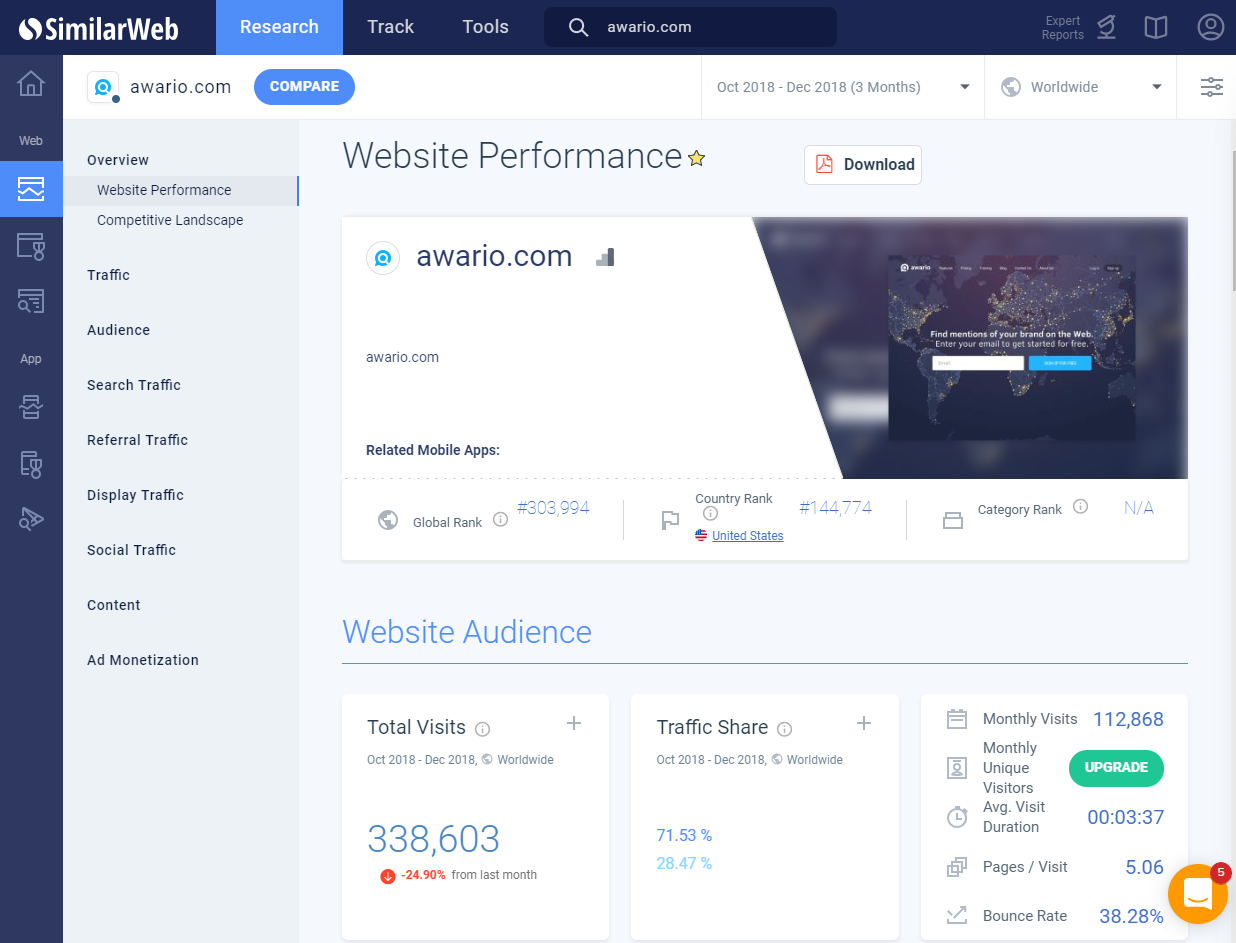Screen dimensions: 1236x943
Task: Expand the Display Traffic section
Action: pyautogui.click(x=135, y=495)
